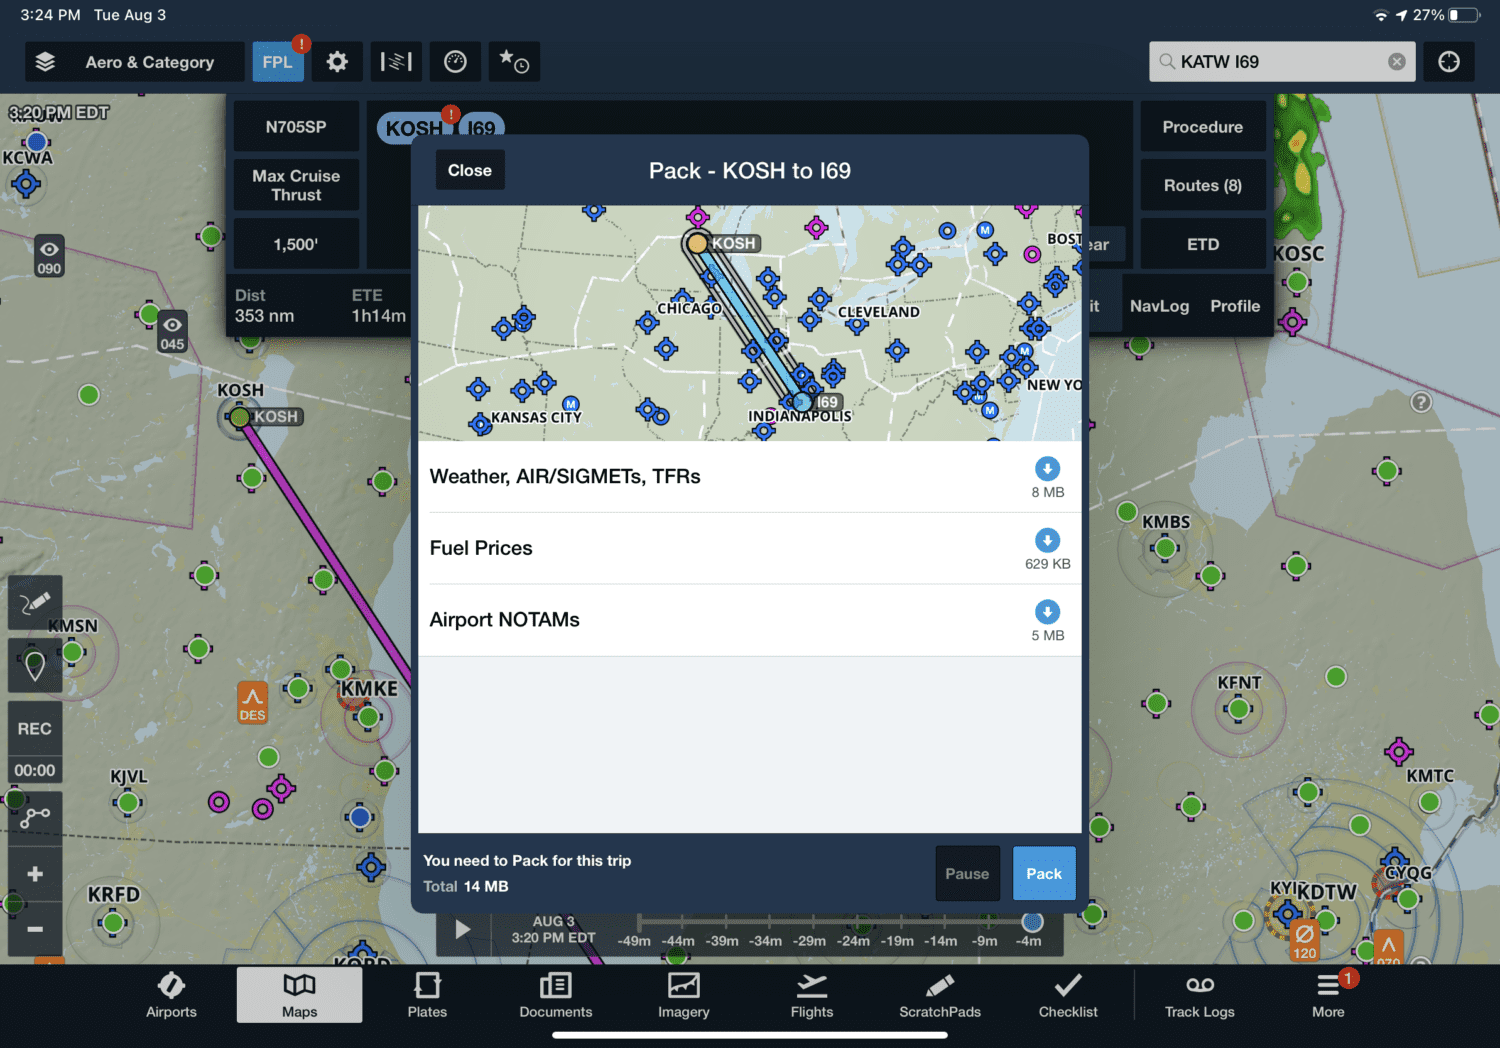
Task: Toggle the 045 eye marker on the map
Action: click(x=172, y=331)
